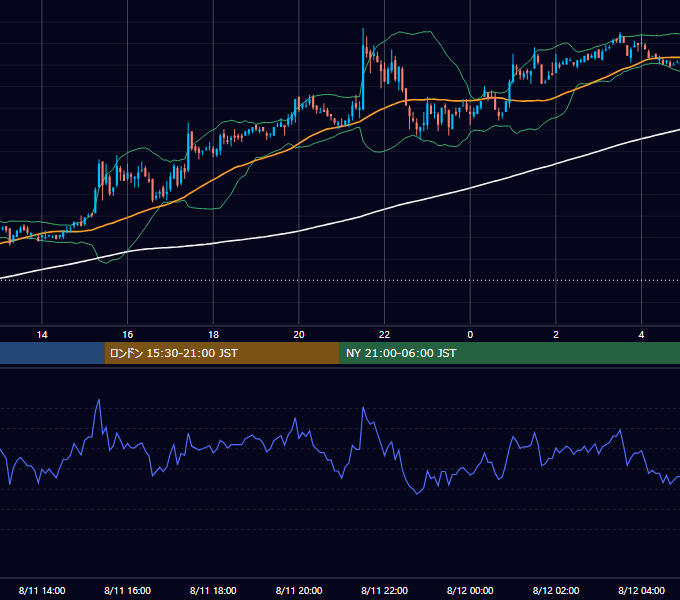This screenshot has height=600, width=680.
Task: Click the 8/11 22:00 date label
Action: click(384, 590)
